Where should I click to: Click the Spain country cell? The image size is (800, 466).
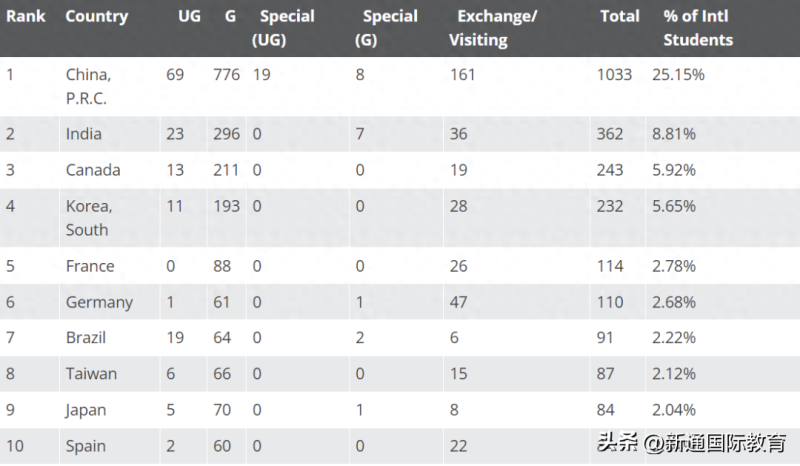(x=86, y=446)
